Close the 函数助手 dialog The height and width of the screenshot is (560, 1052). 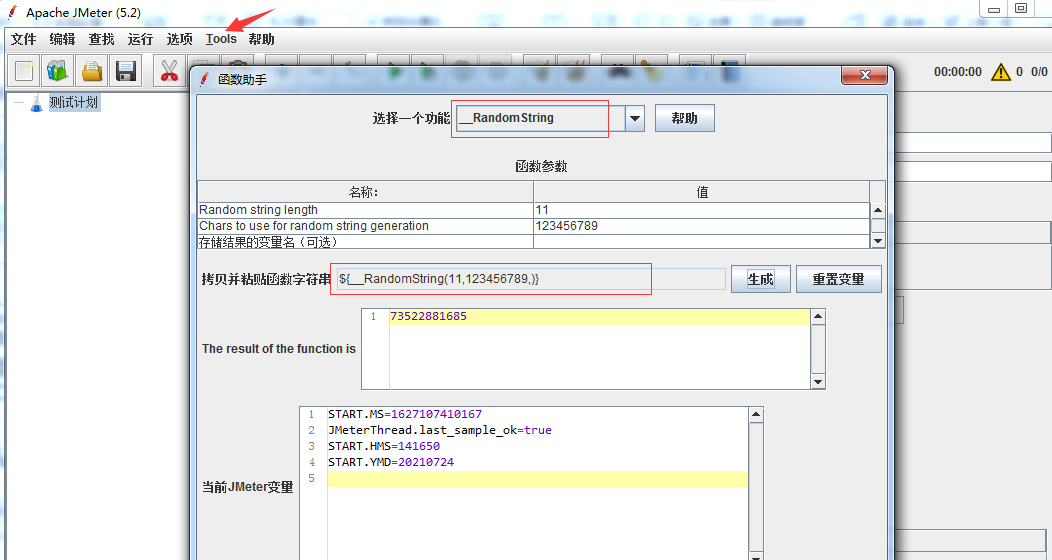pyautogui.click(x=865, y=75)
